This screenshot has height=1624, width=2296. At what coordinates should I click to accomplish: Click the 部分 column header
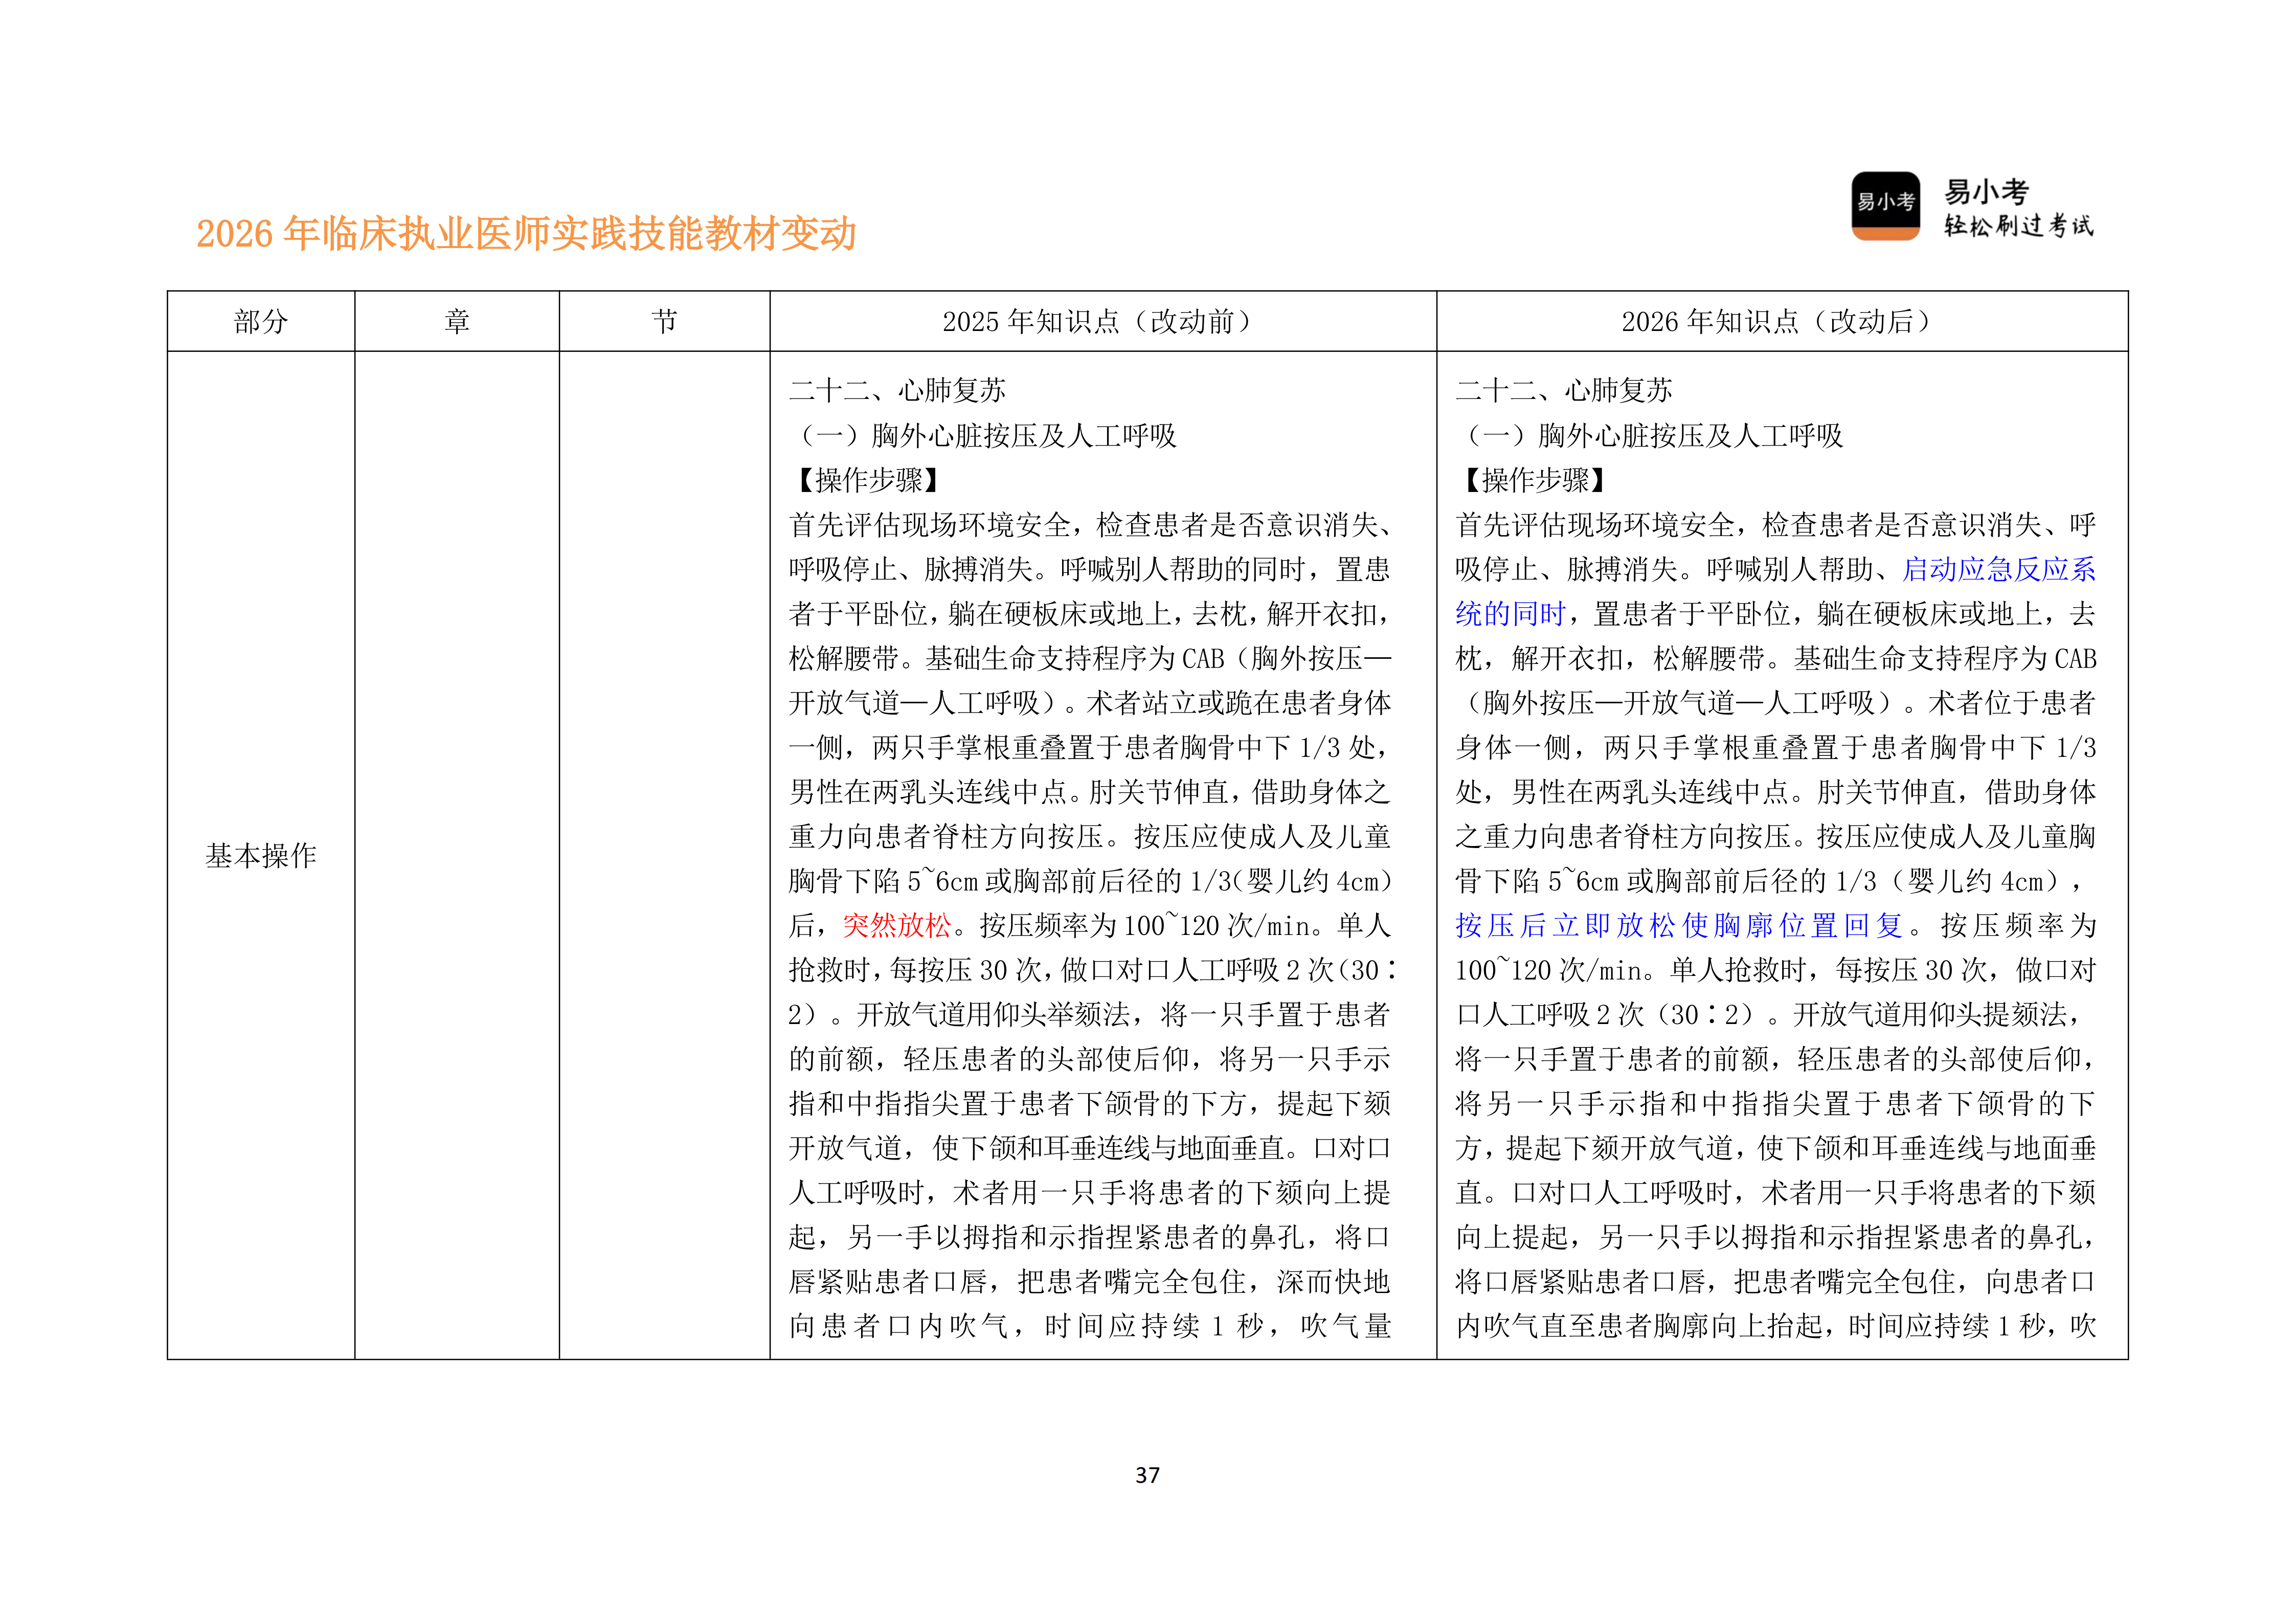point(260,320)
